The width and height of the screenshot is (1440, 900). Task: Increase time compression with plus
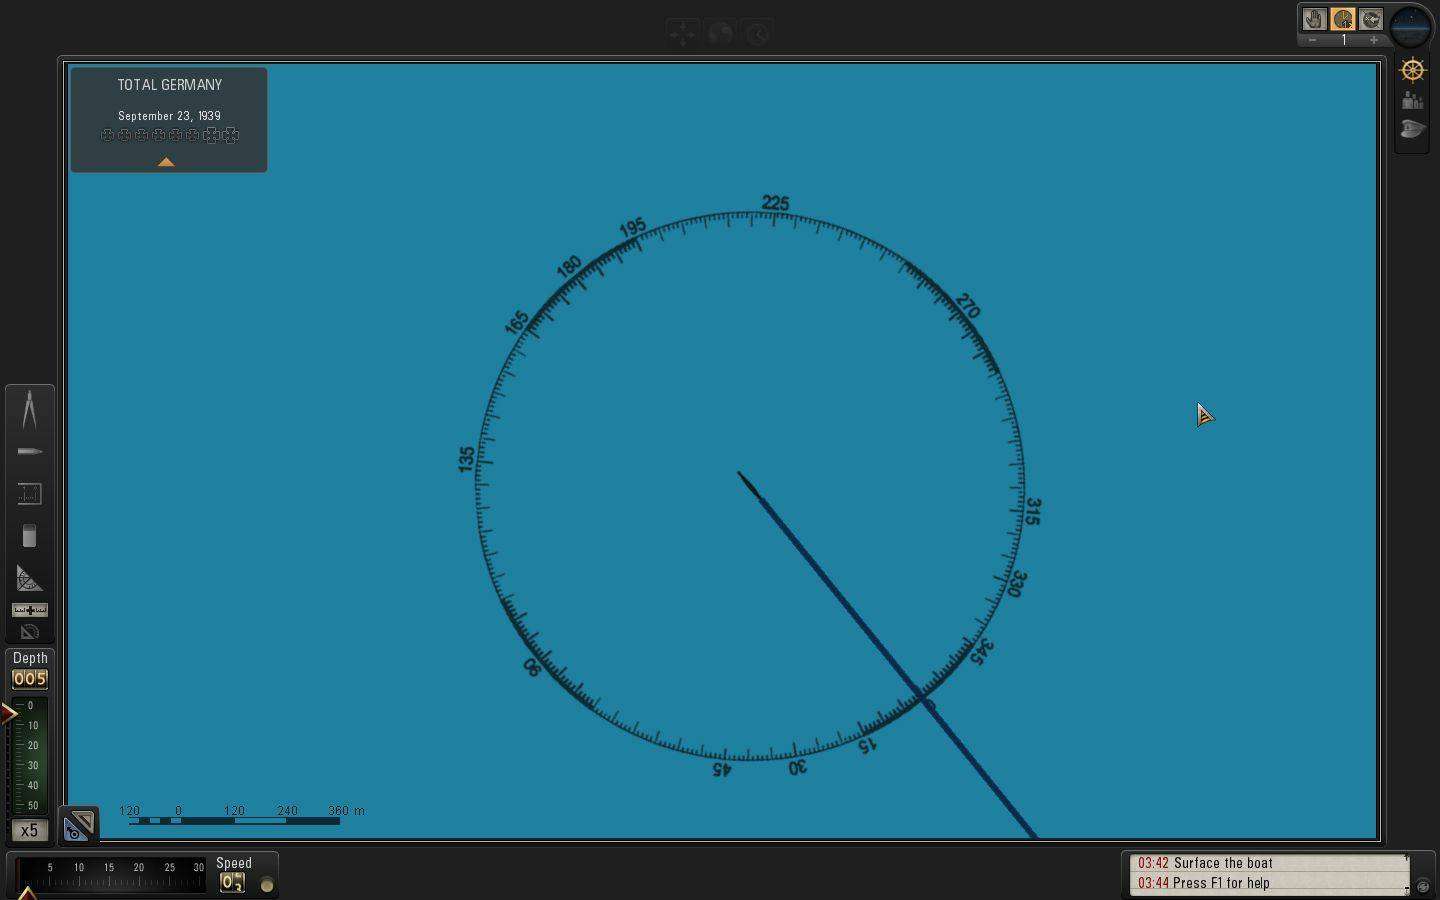point(1374,40)
